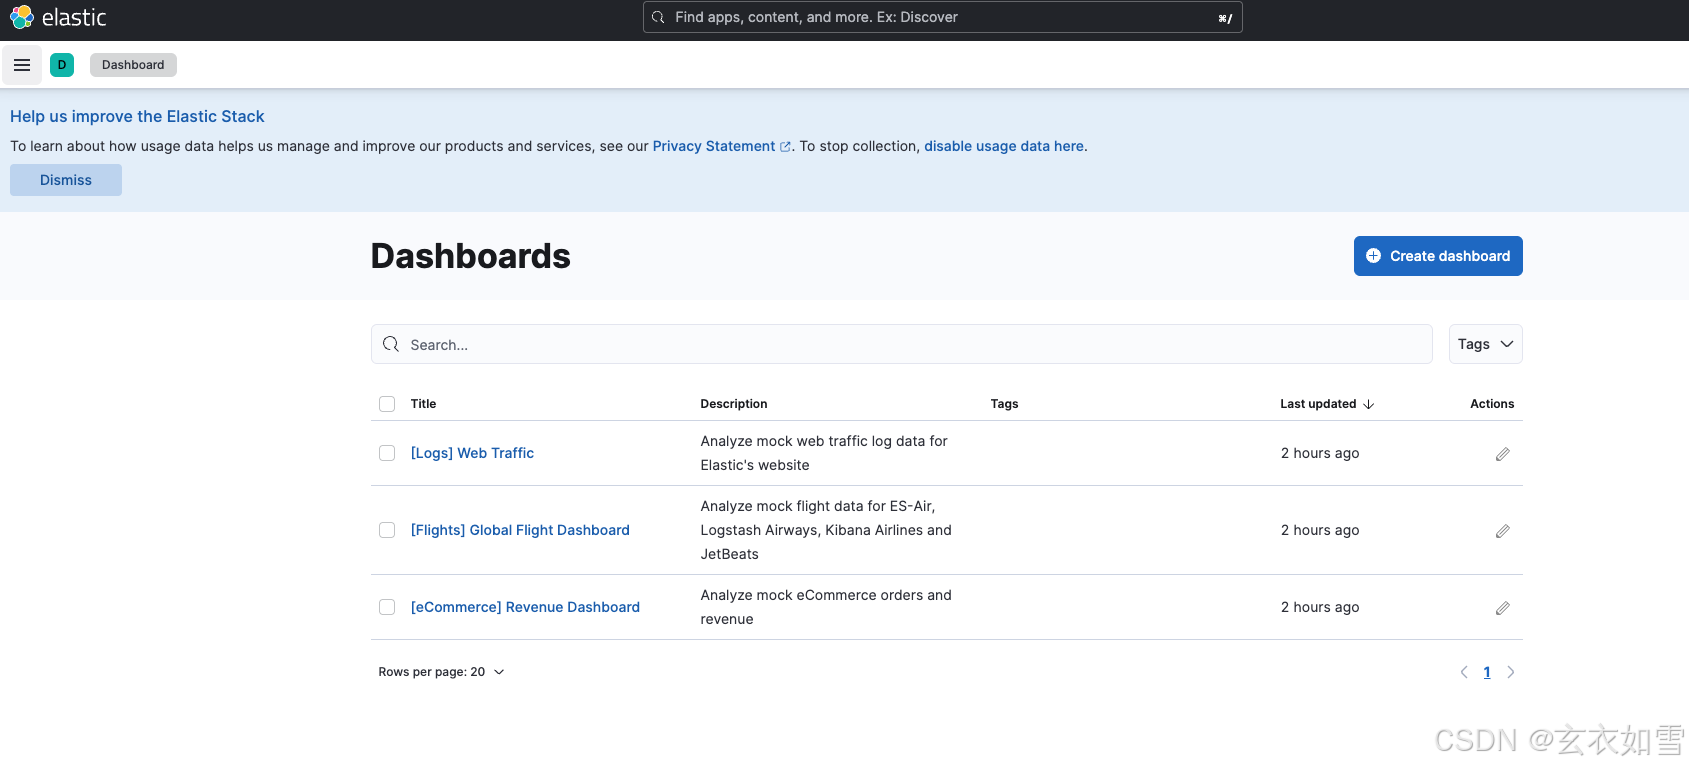1689x770 pixels.
Task: Click 'Help us improve the Elastic Stack' heading
Action: tap(137, 116)
